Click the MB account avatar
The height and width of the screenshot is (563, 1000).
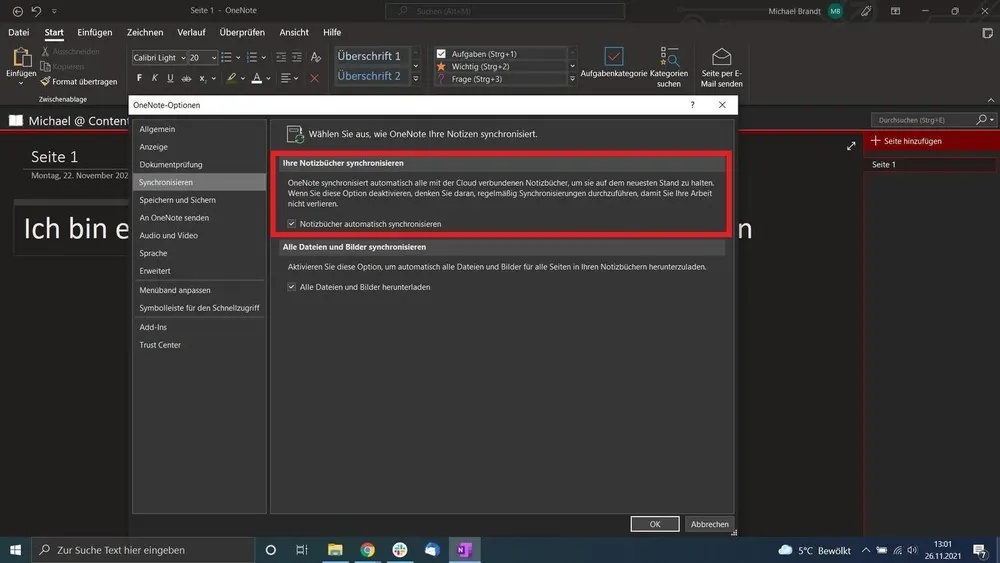pyautogui.click(x=835, y=11)
